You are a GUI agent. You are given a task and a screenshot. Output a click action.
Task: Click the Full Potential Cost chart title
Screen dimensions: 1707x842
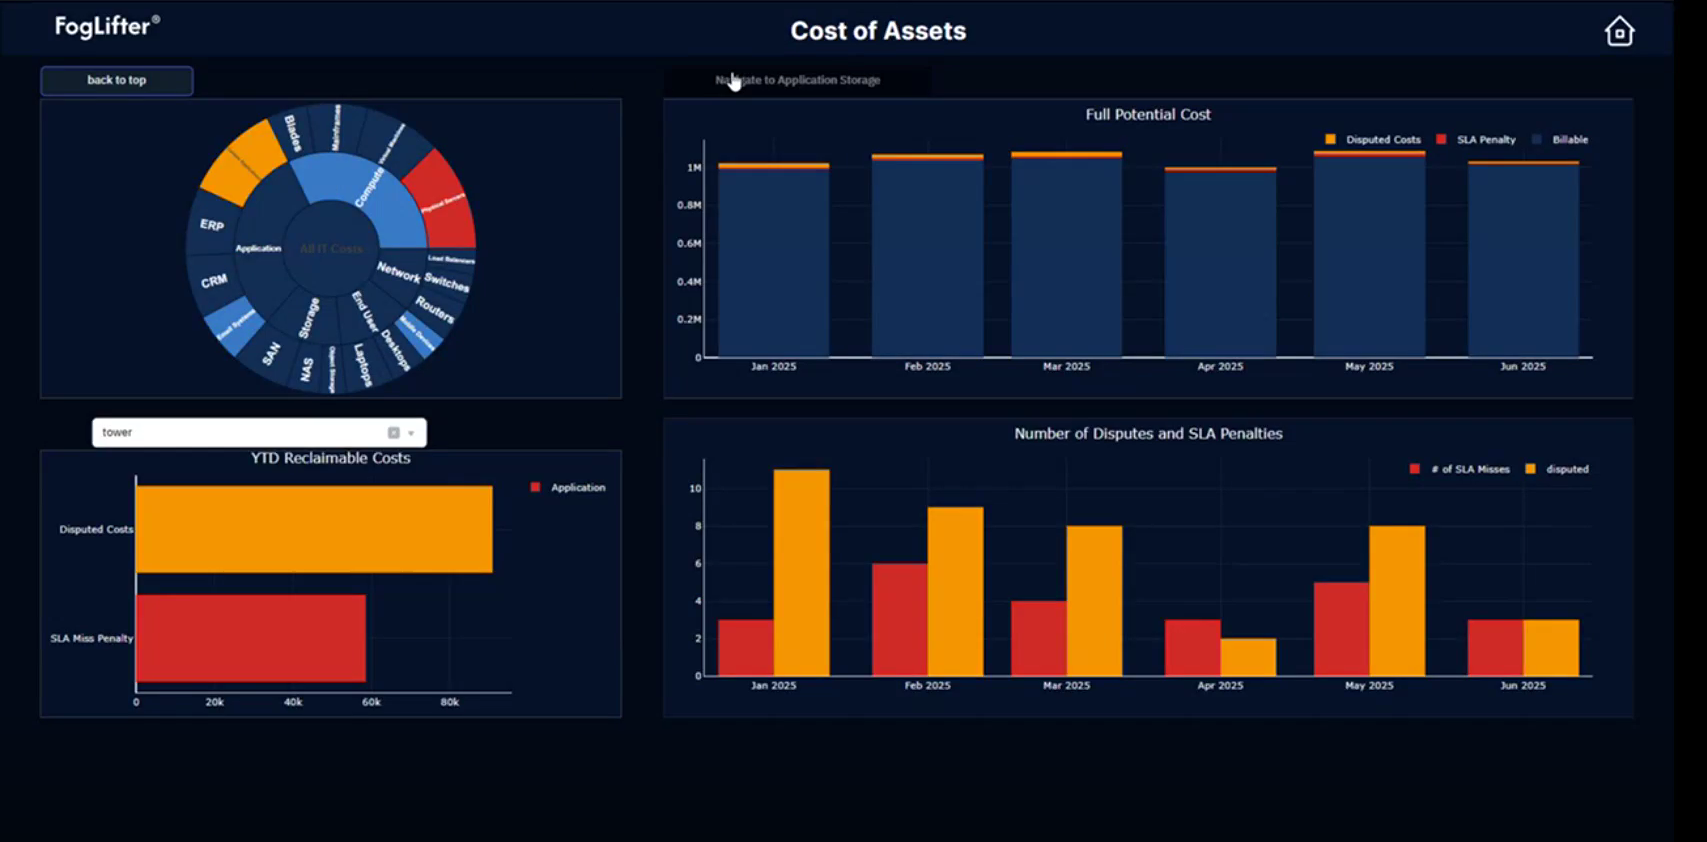point(1148,115)
